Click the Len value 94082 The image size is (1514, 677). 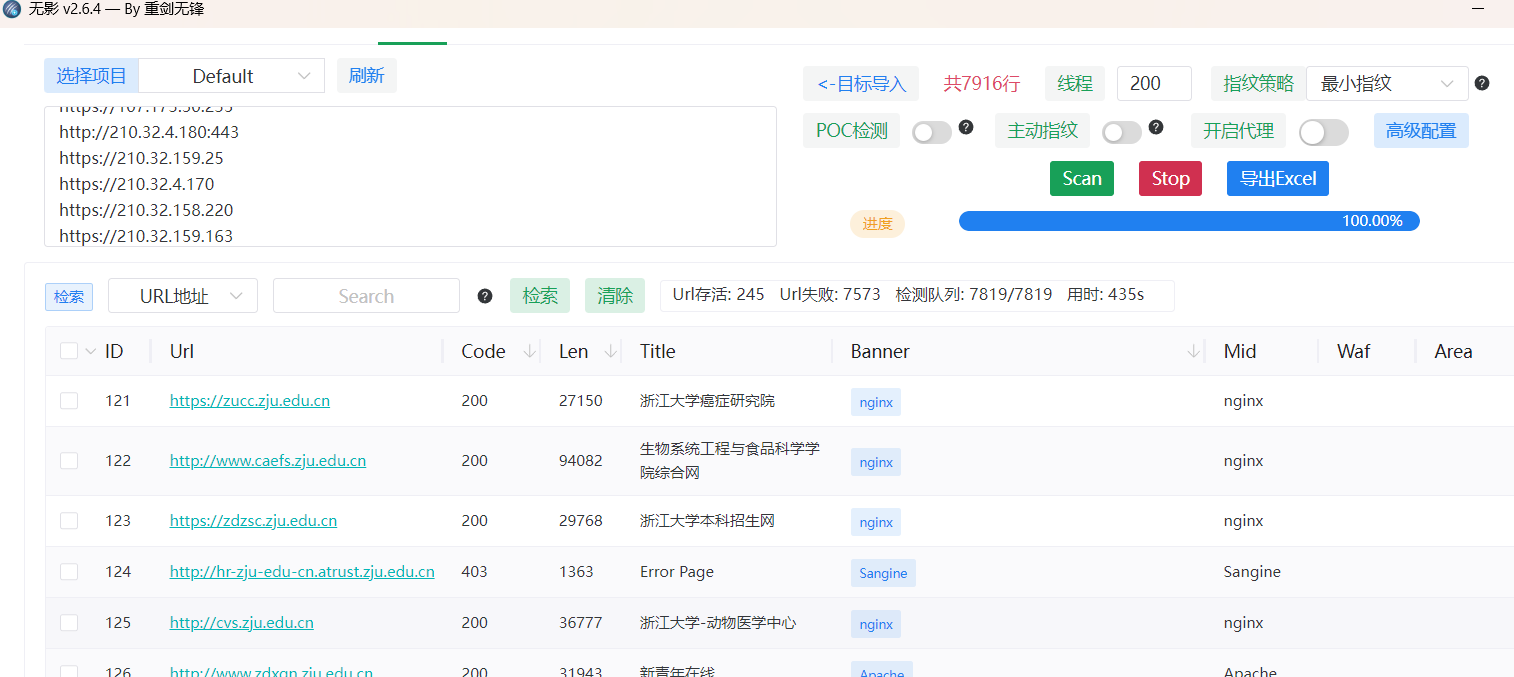click(x=581, y=461)
